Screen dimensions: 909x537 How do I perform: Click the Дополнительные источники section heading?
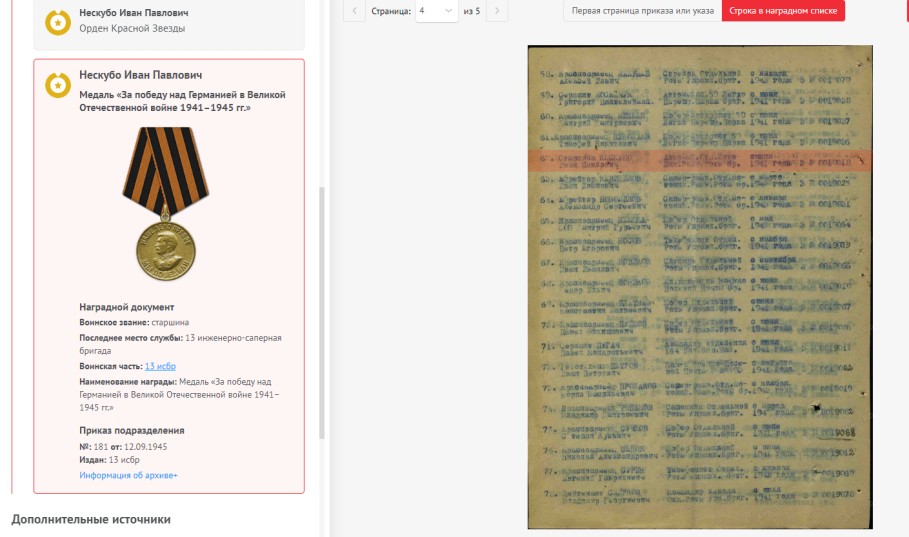click(91, 519)
